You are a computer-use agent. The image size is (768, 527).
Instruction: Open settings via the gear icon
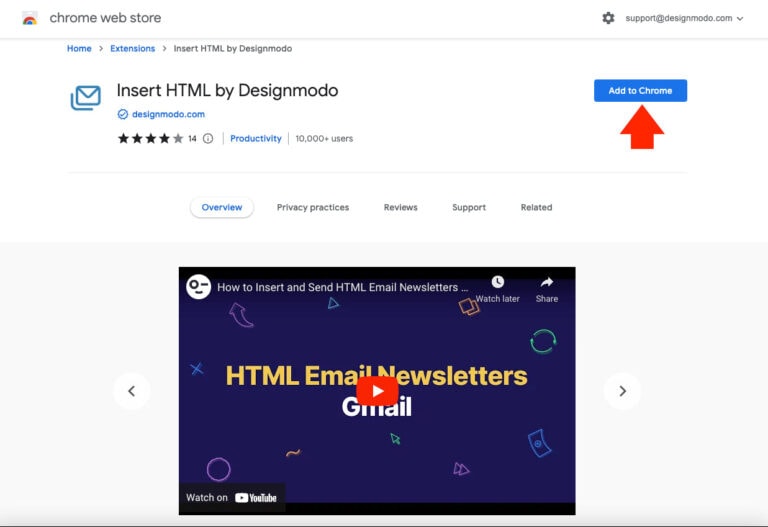point(608,18)
